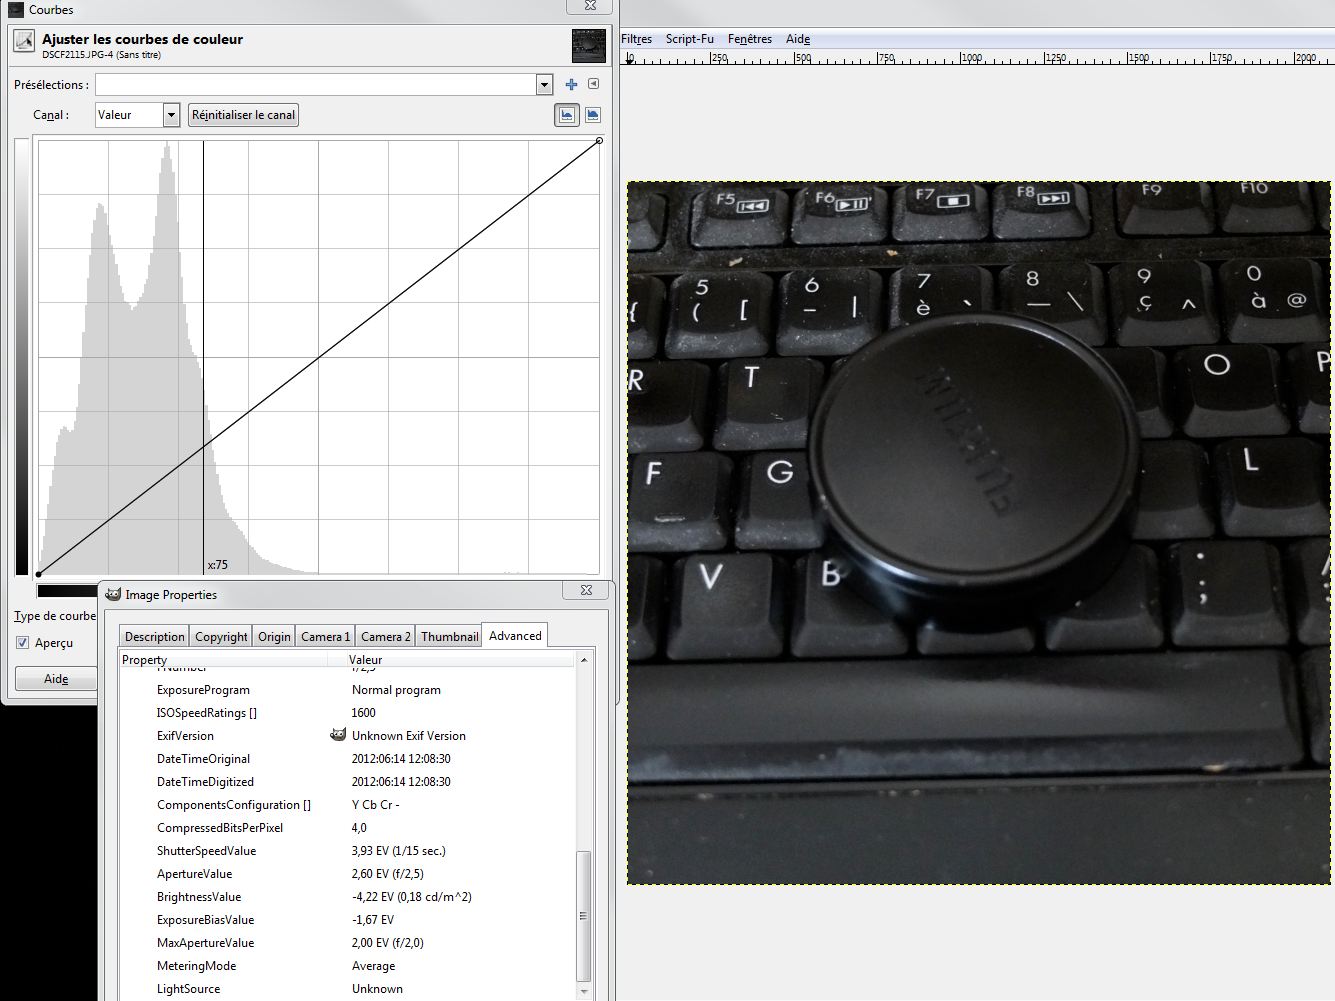Image resolution: width=1335 pixels, height=1001 pixels.
Task: Click the Wilber icon beside Unknown Exif Version
Action: (x=338, y=735)
